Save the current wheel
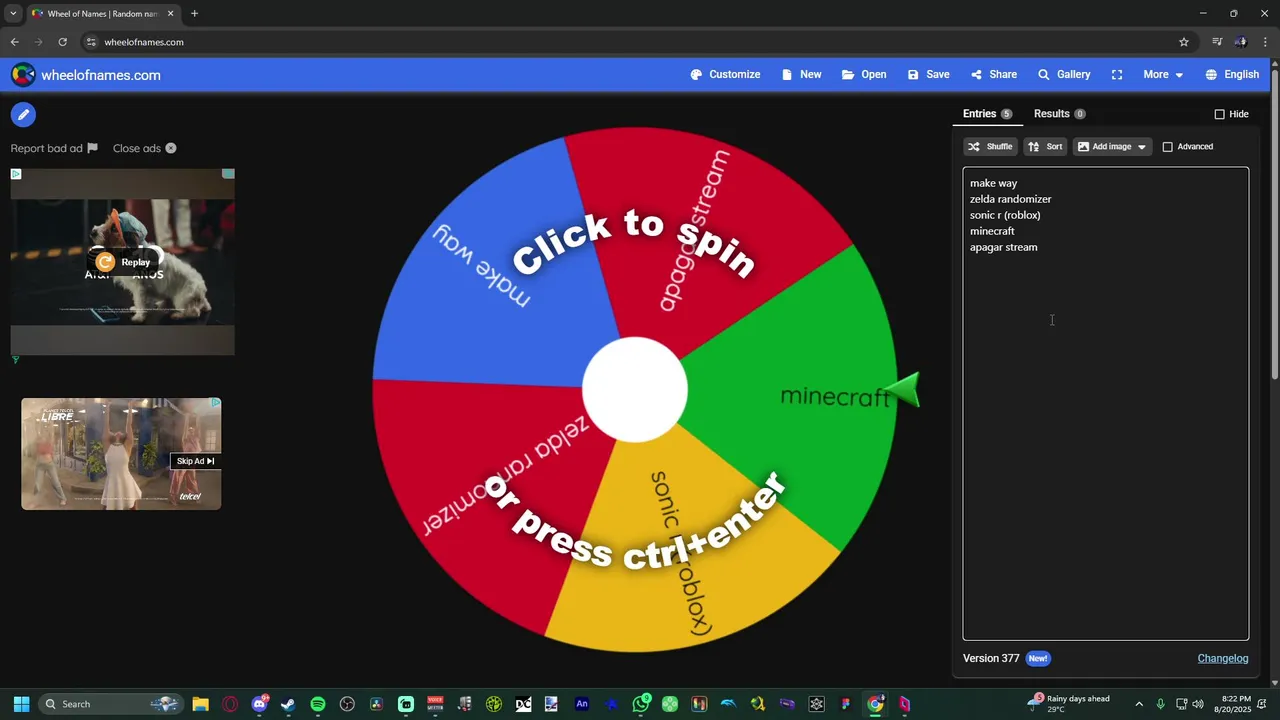The height and width of the screenshot is (720, 1280). [928, 75]
